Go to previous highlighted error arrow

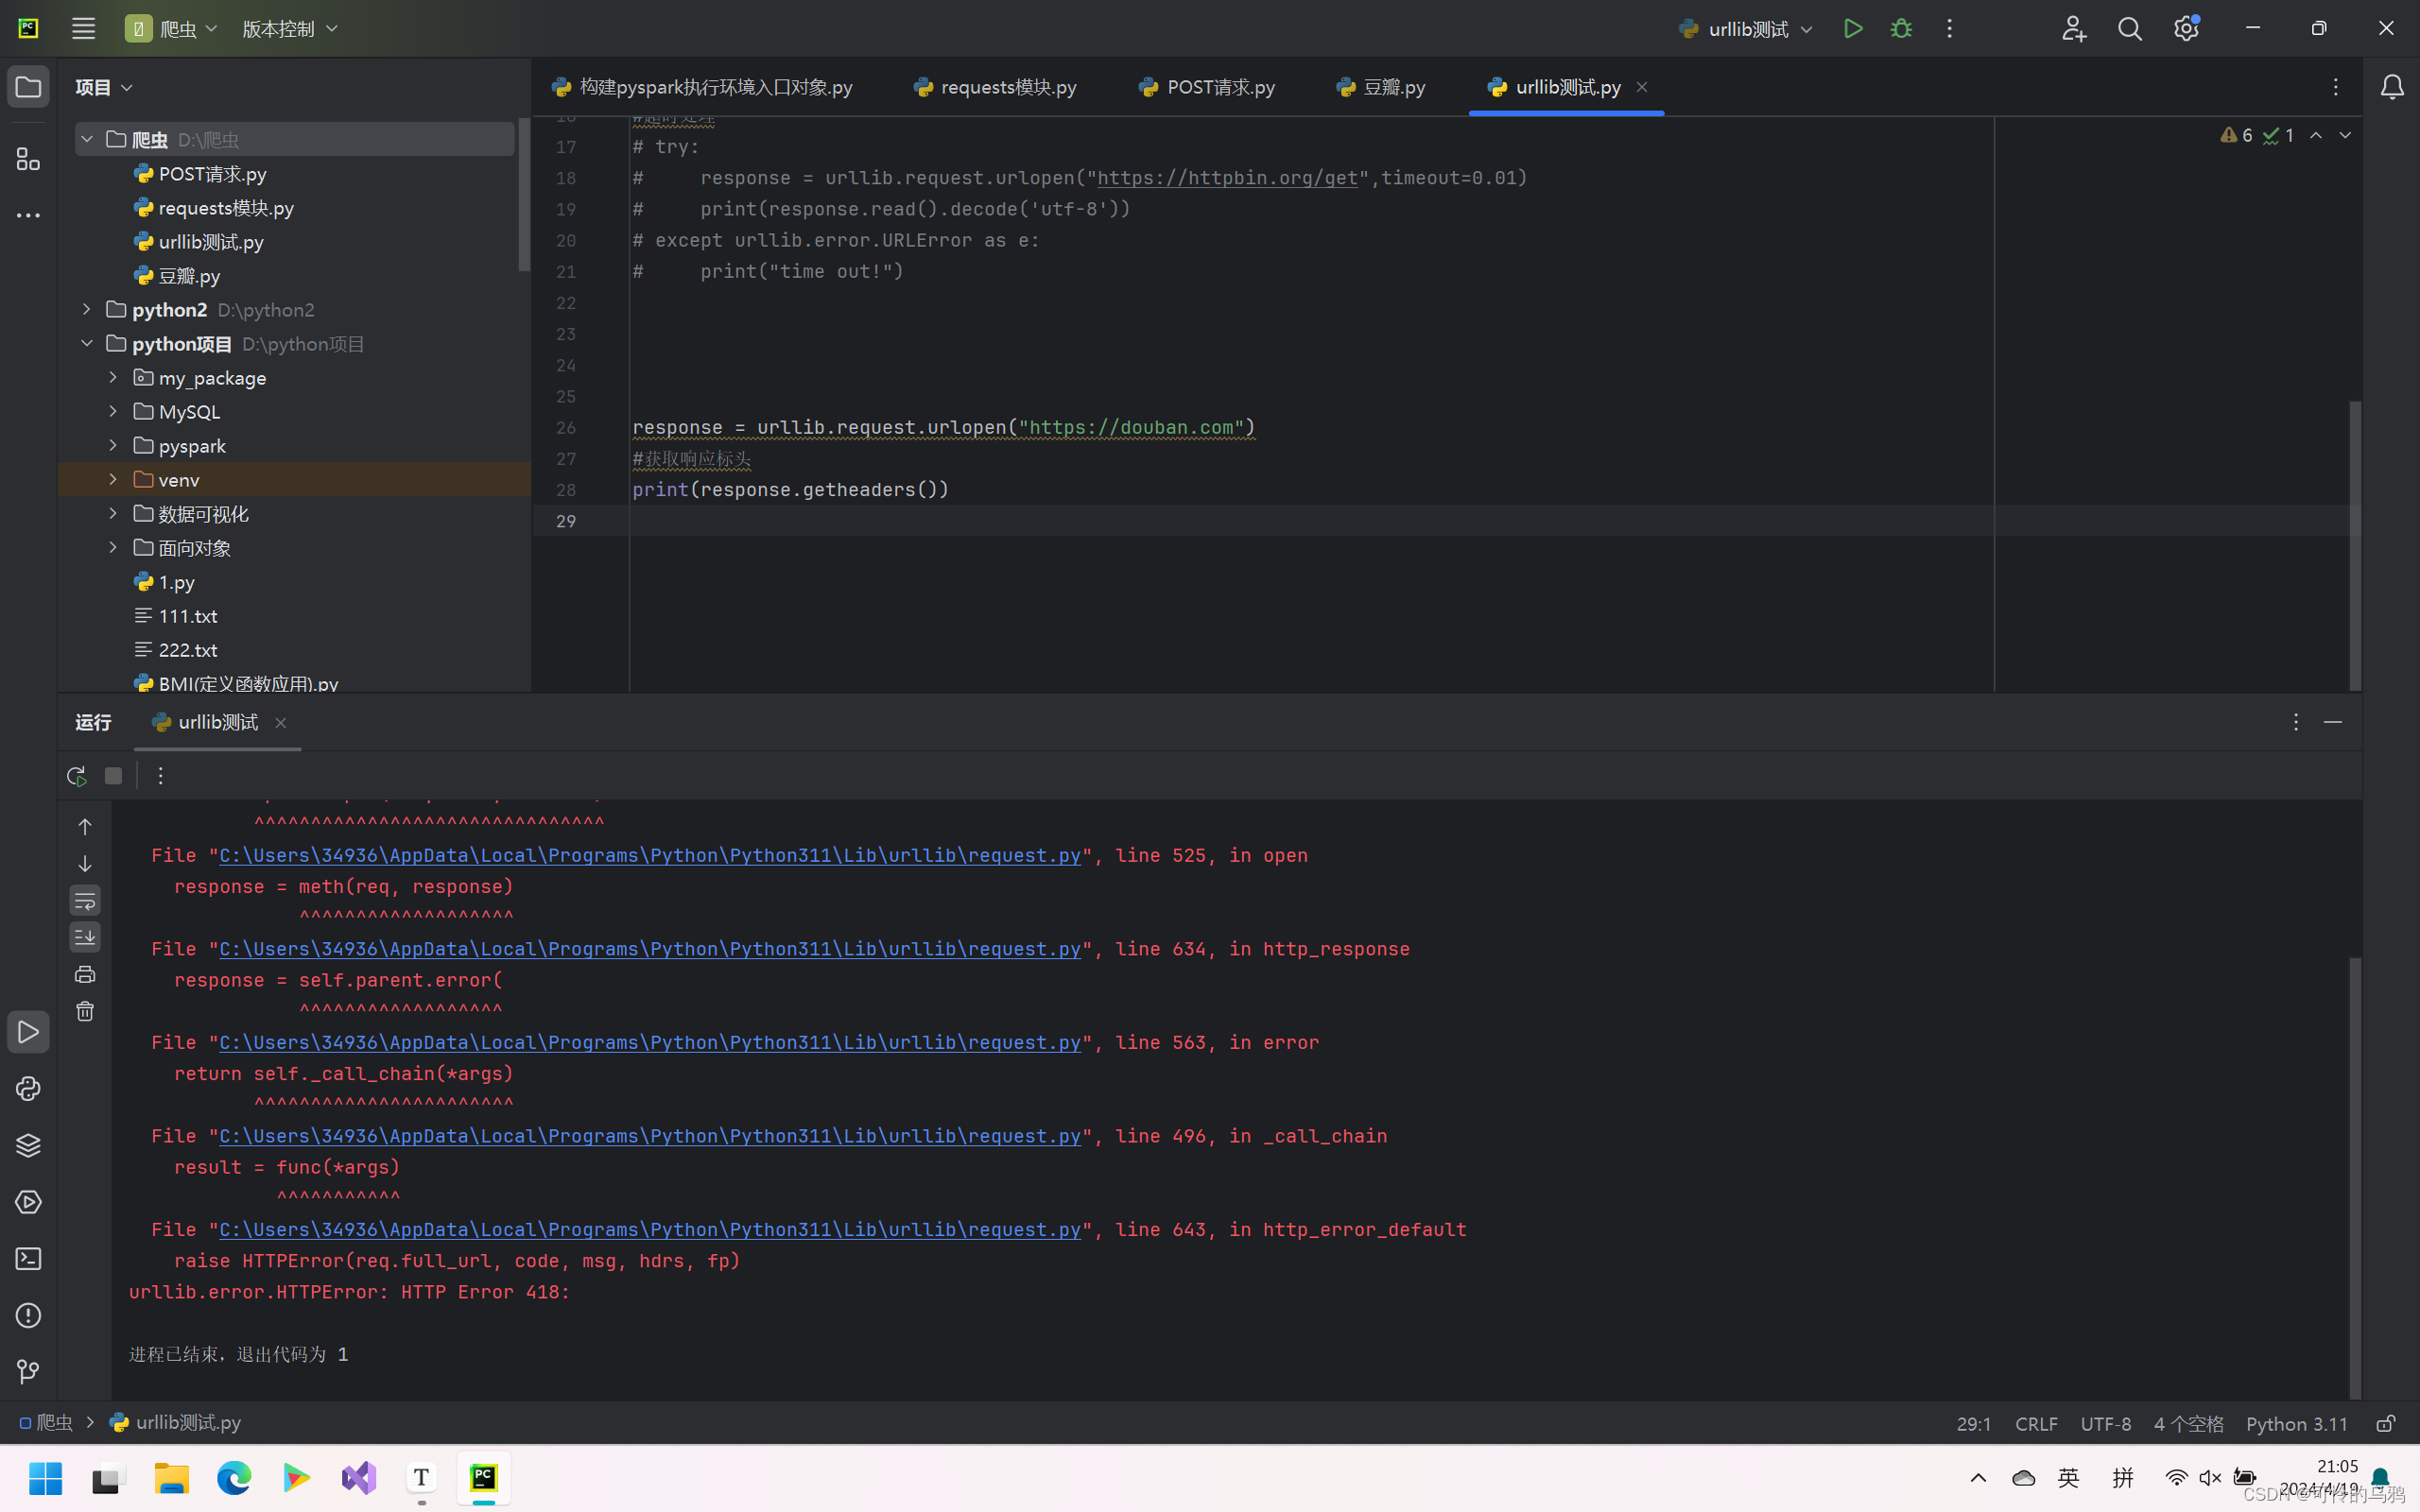point(2316,135)
